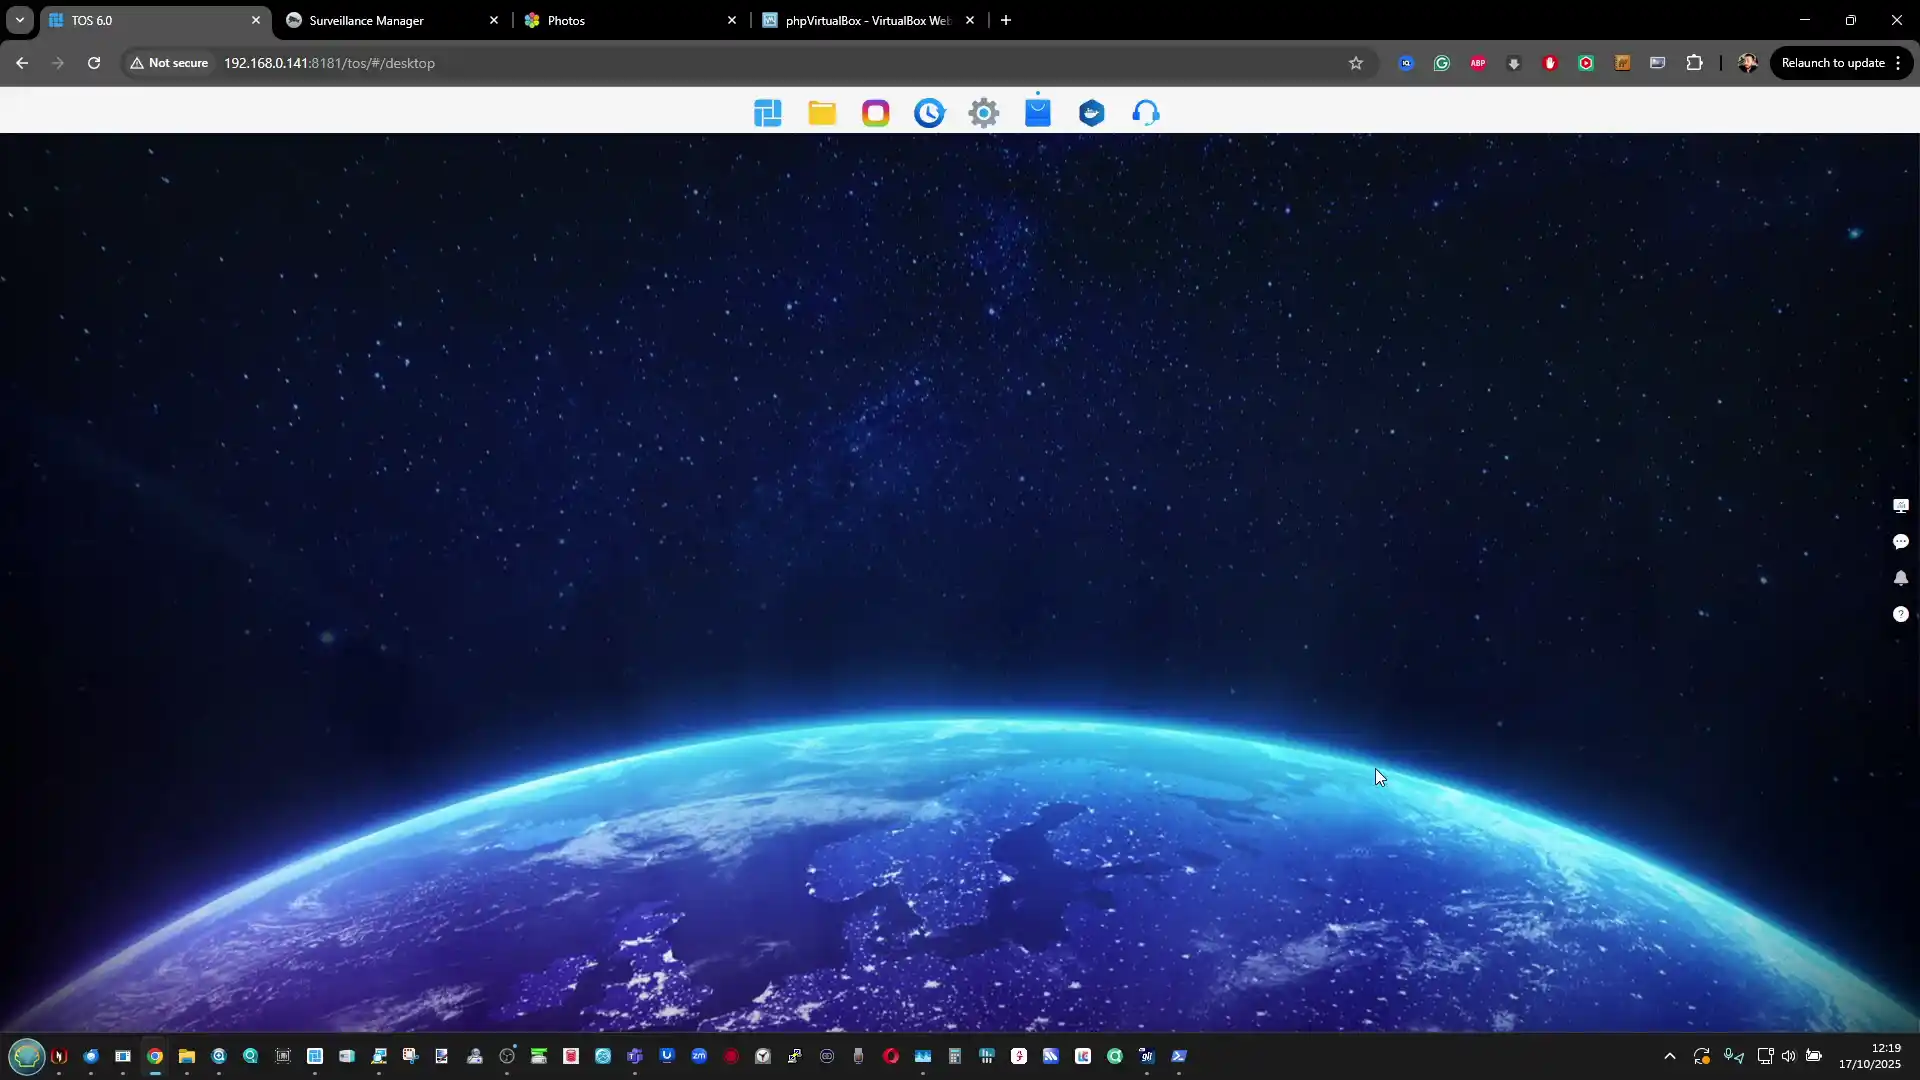Launch the Docker whale hexagon icon
The height and width of the screenshot is (1080, 1920).
1092,113
